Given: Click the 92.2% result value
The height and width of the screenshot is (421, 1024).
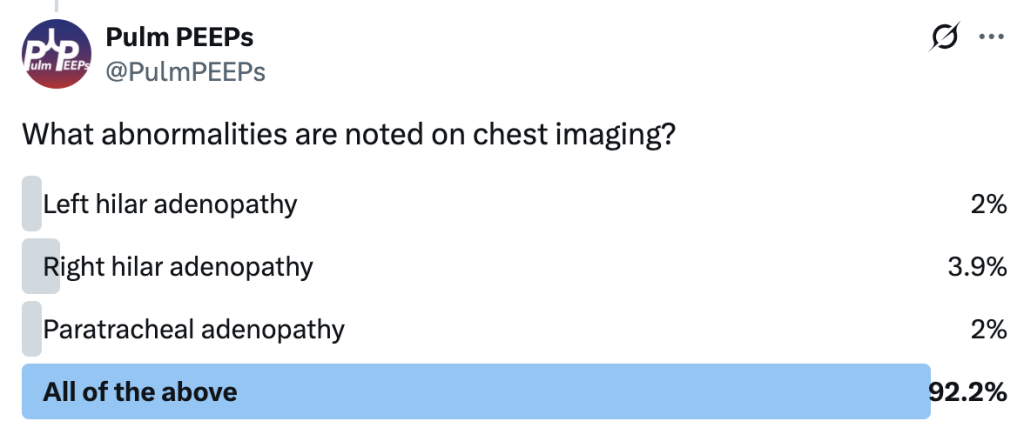Looking at the screenshot, I should pos(966,391).
